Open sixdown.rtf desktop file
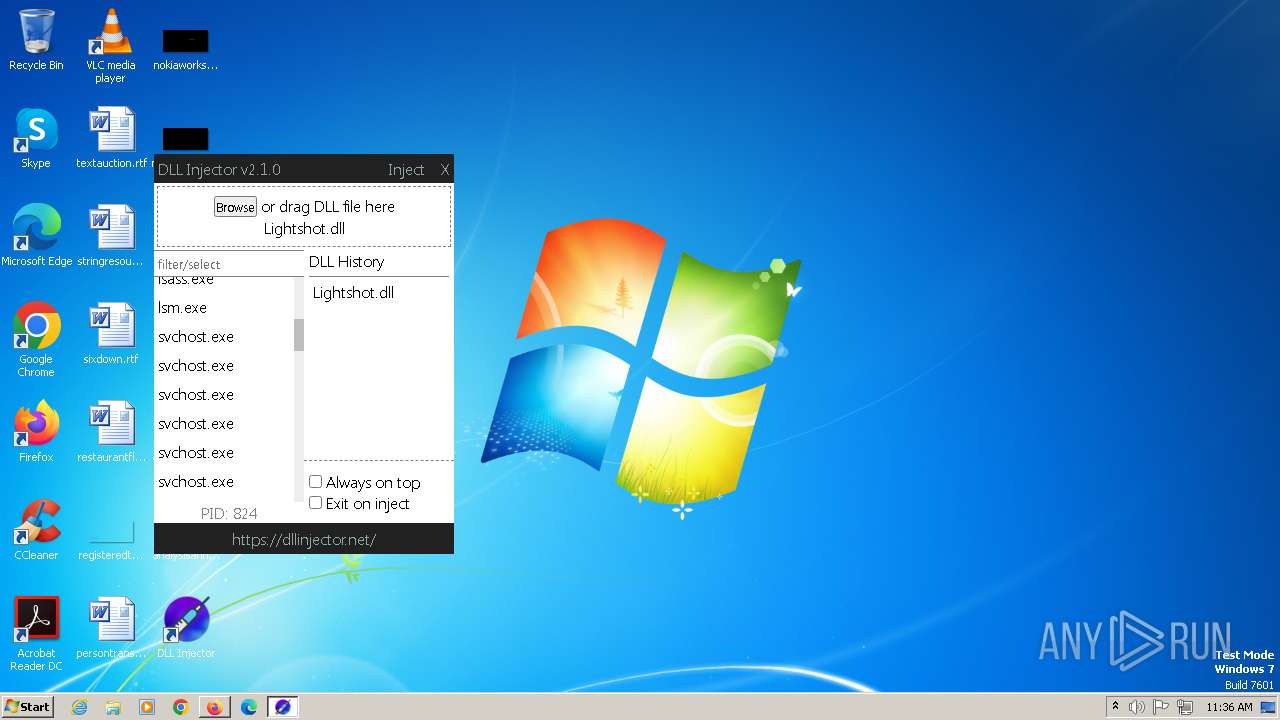 click(111, 334)
